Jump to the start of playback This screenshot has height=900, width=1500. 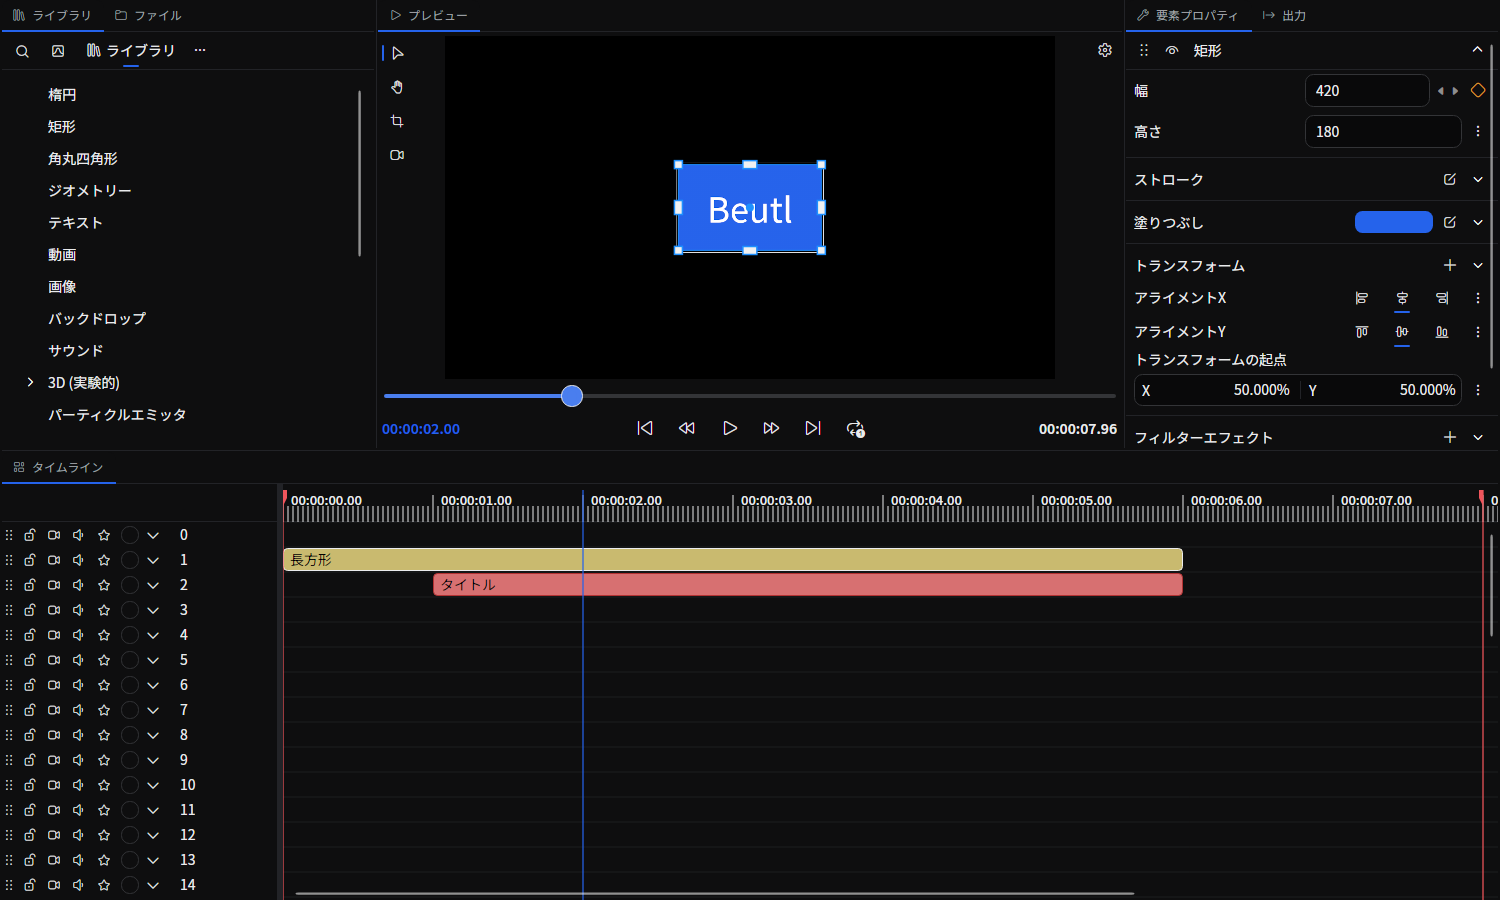(x=645, y=428)
